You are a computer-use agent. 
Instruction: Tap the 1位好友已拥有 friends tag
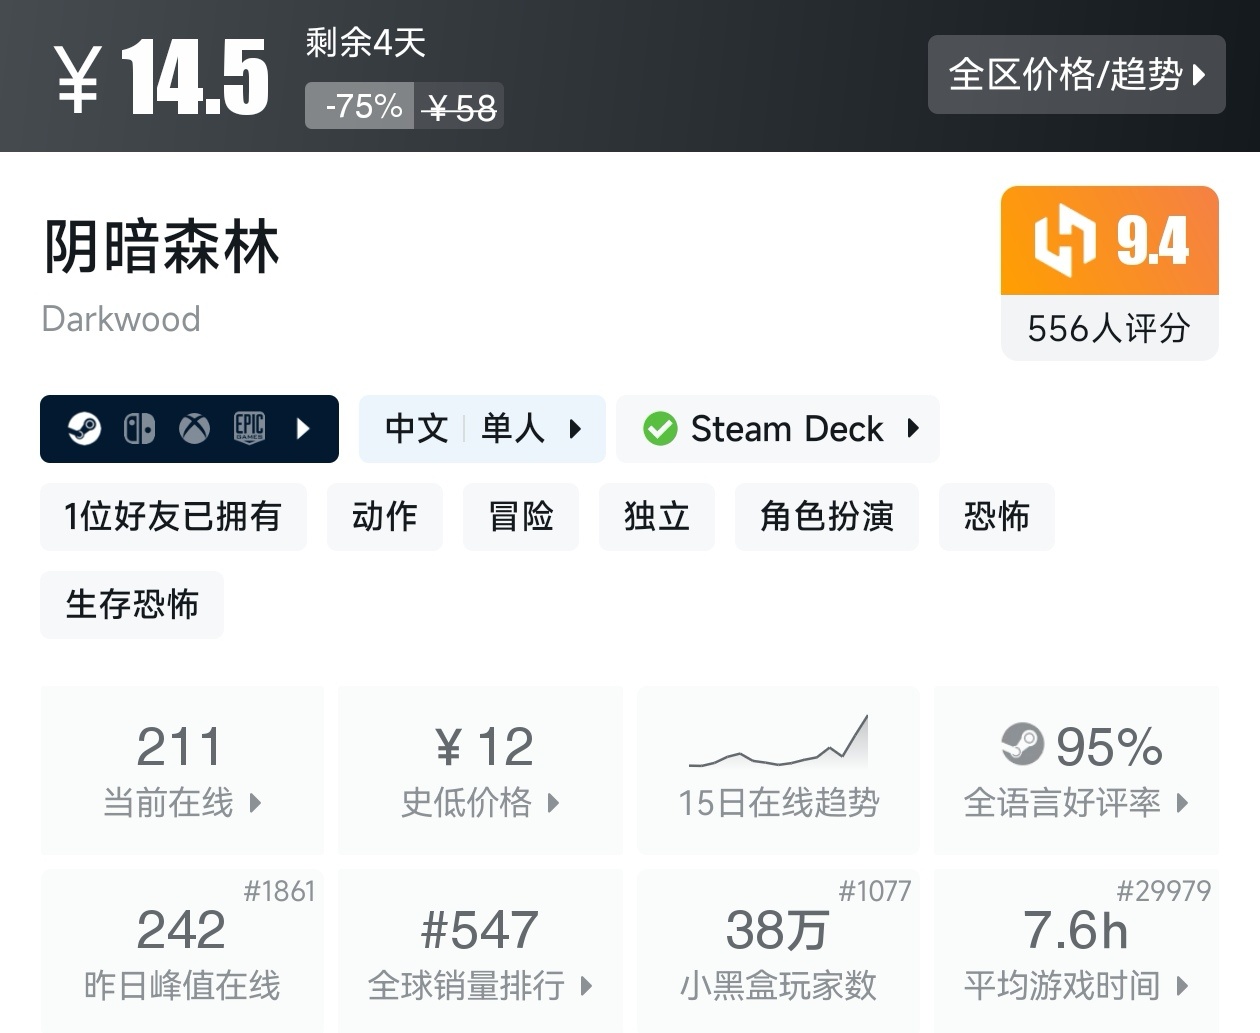173,516
